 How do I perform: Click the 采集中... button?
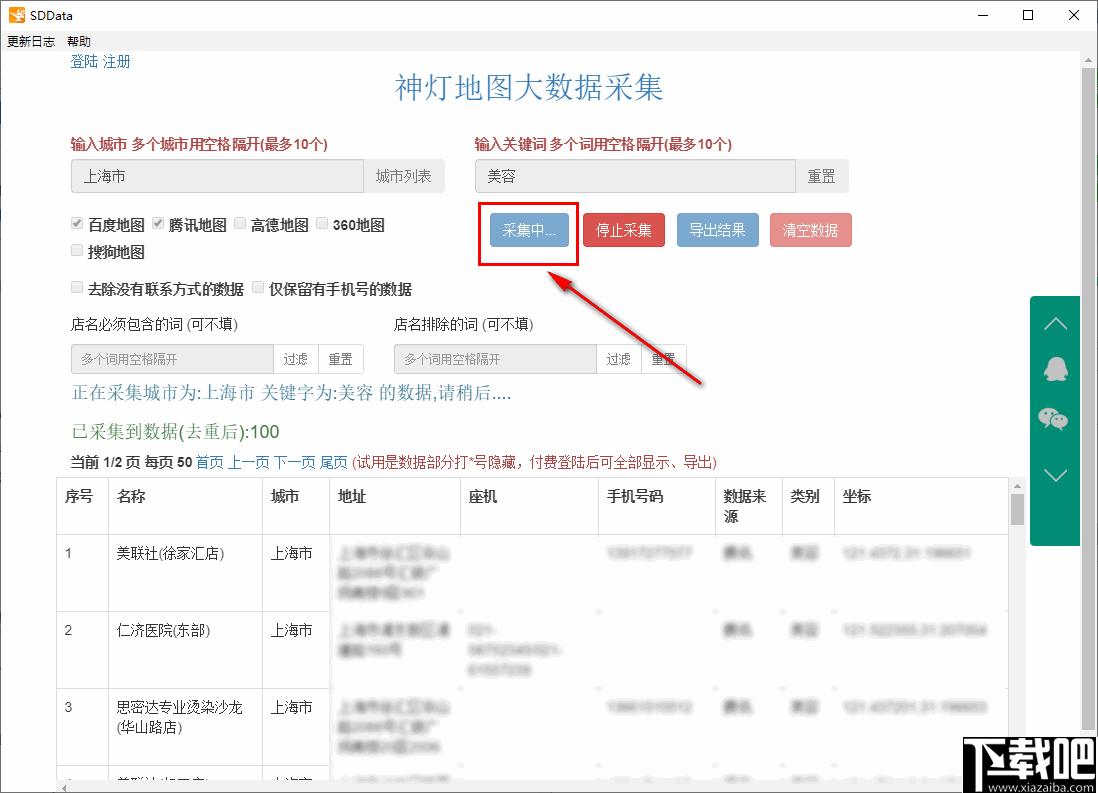pyautogui.click(x=529, y=230)
